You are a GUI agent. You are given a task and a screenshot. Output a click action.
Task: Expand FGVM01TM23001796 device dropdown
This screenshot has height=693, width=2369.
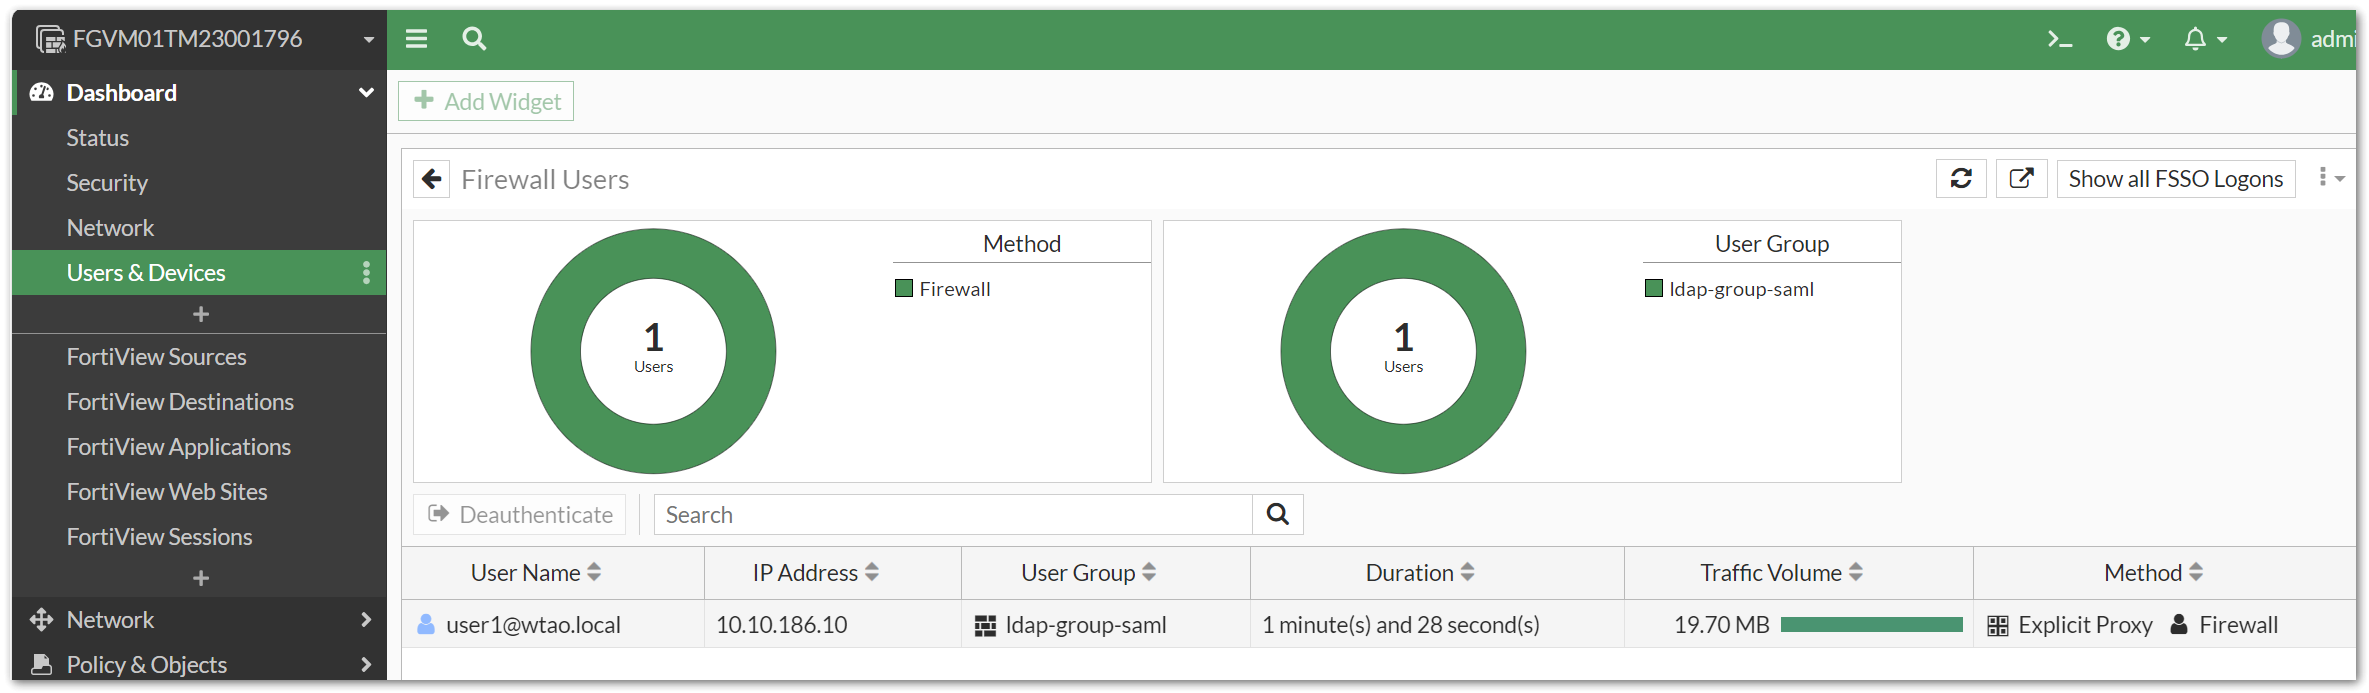pos(368,40)
